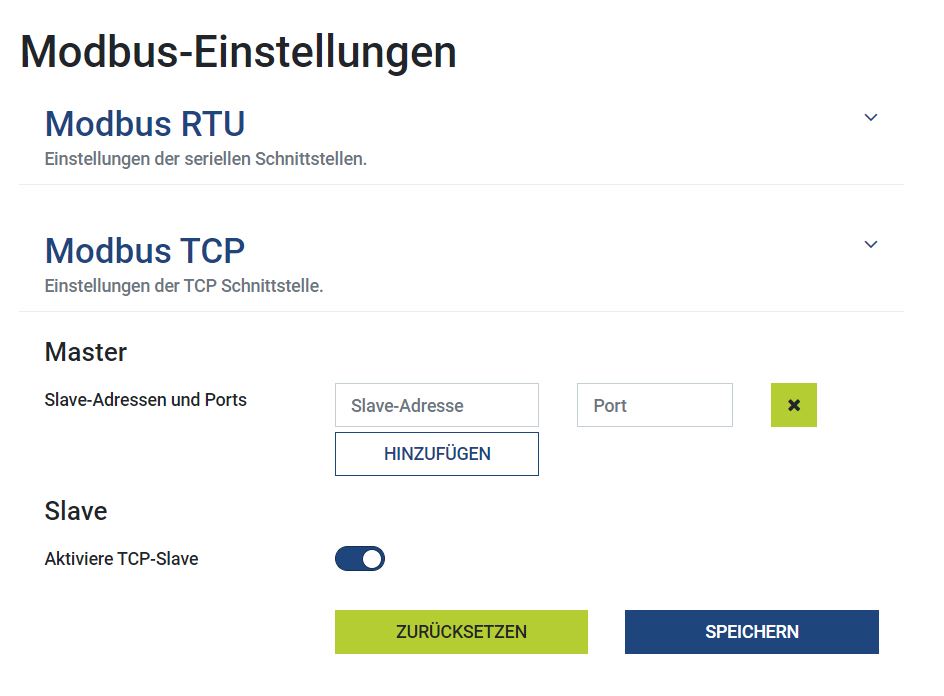The height and width of the screenshot is (696, 944).
Task: Click the divider line below Modbus RTU section
Action: 460,184
